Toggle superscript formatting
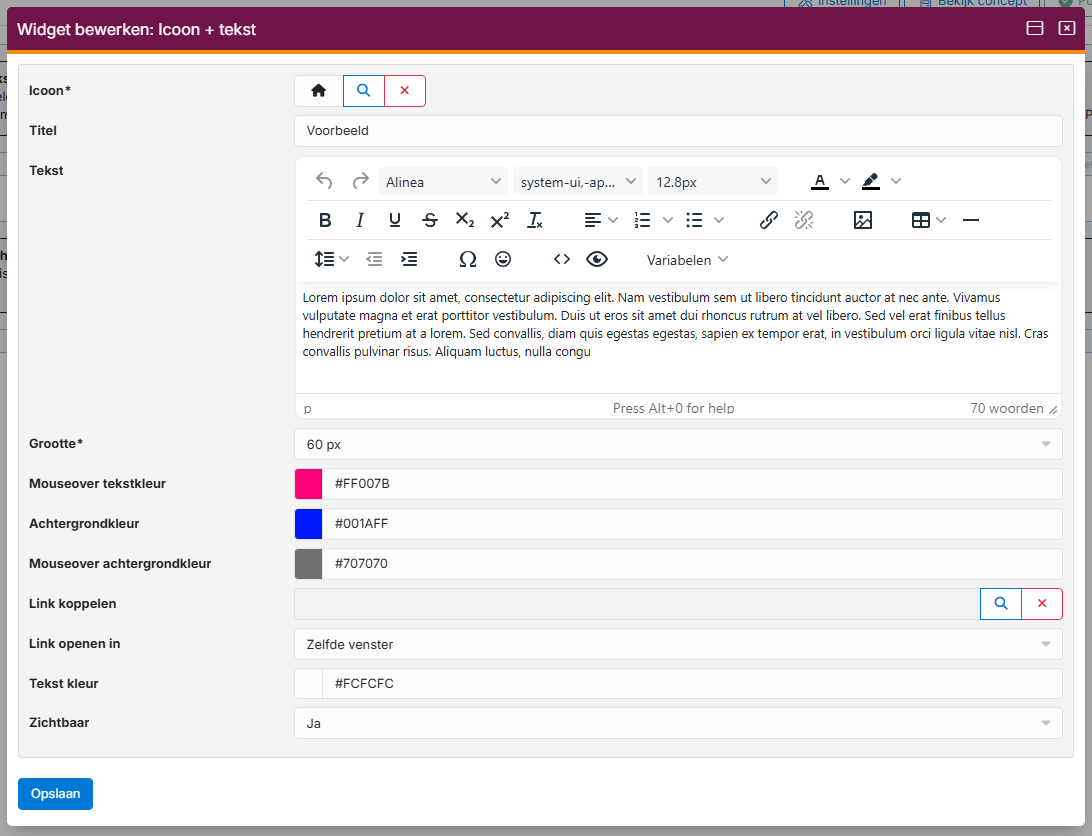Screen dimensions: 1092x836 click(x=500, y=221)
